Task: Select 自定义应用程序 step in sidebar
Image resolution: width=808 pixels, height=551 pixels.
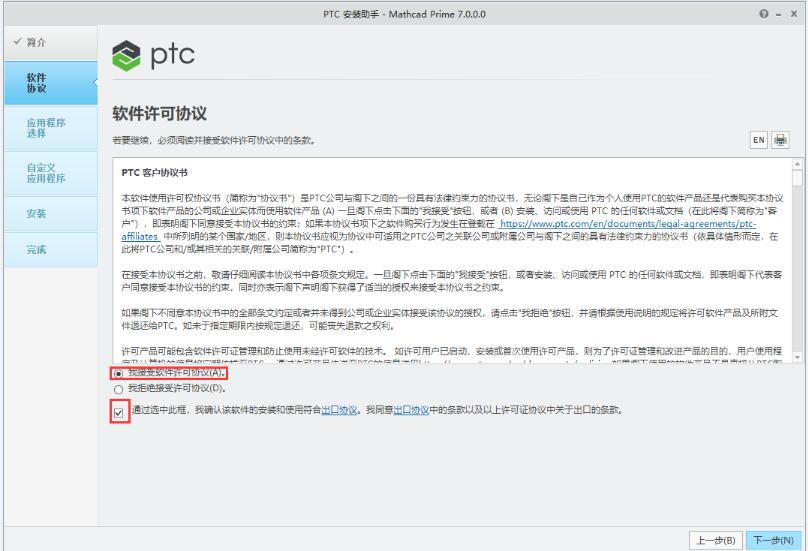Action: point(50,173)
